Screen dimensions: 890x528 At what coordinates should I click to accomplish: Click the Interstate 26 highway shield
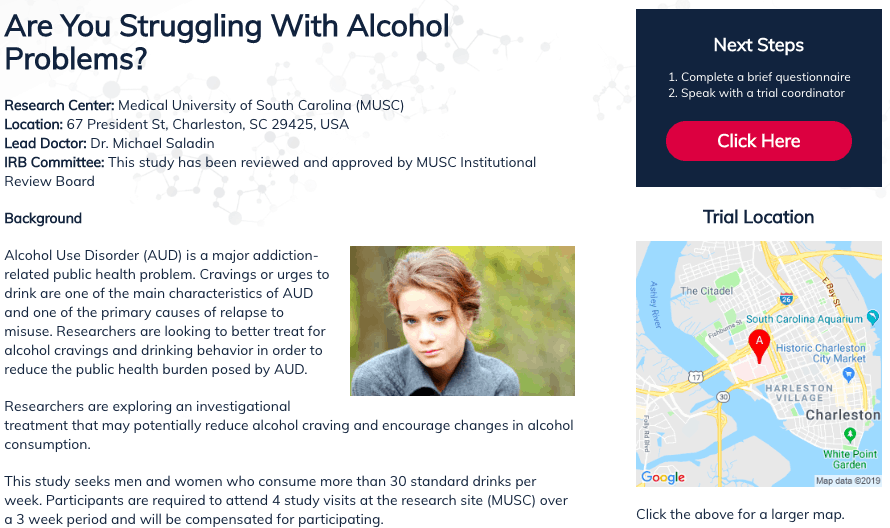pyautogui.click(x=786, y=298)
